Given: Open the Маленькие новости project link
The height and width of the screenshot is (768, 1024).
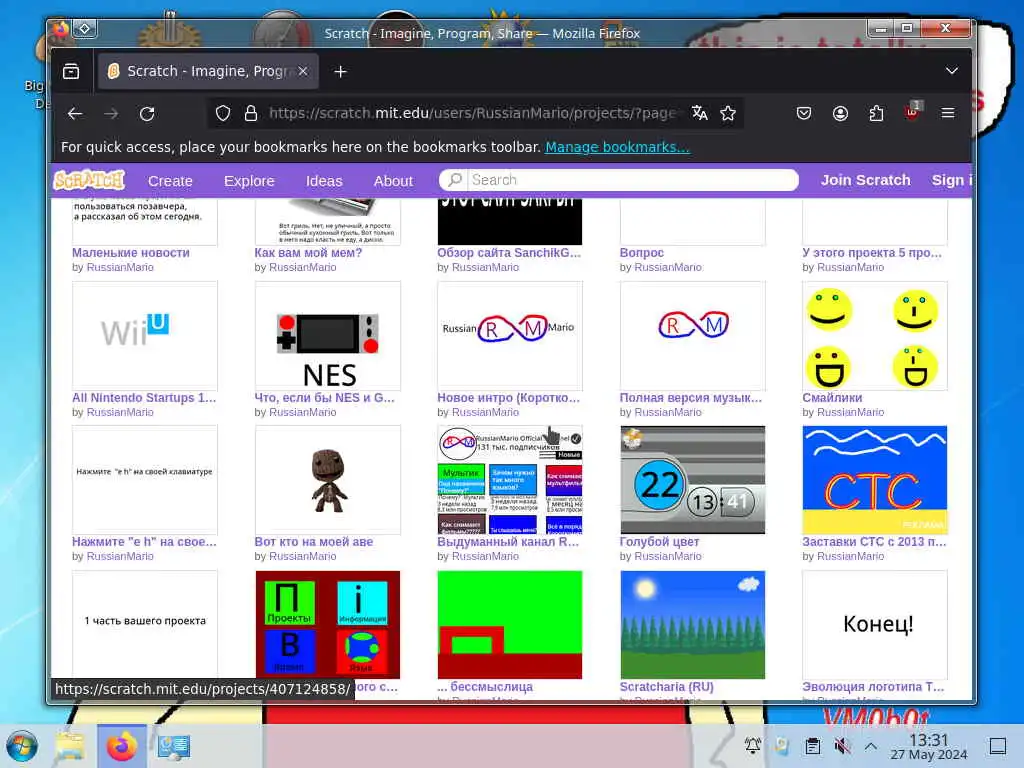Looking at the screenshot, I should point(131,253).
